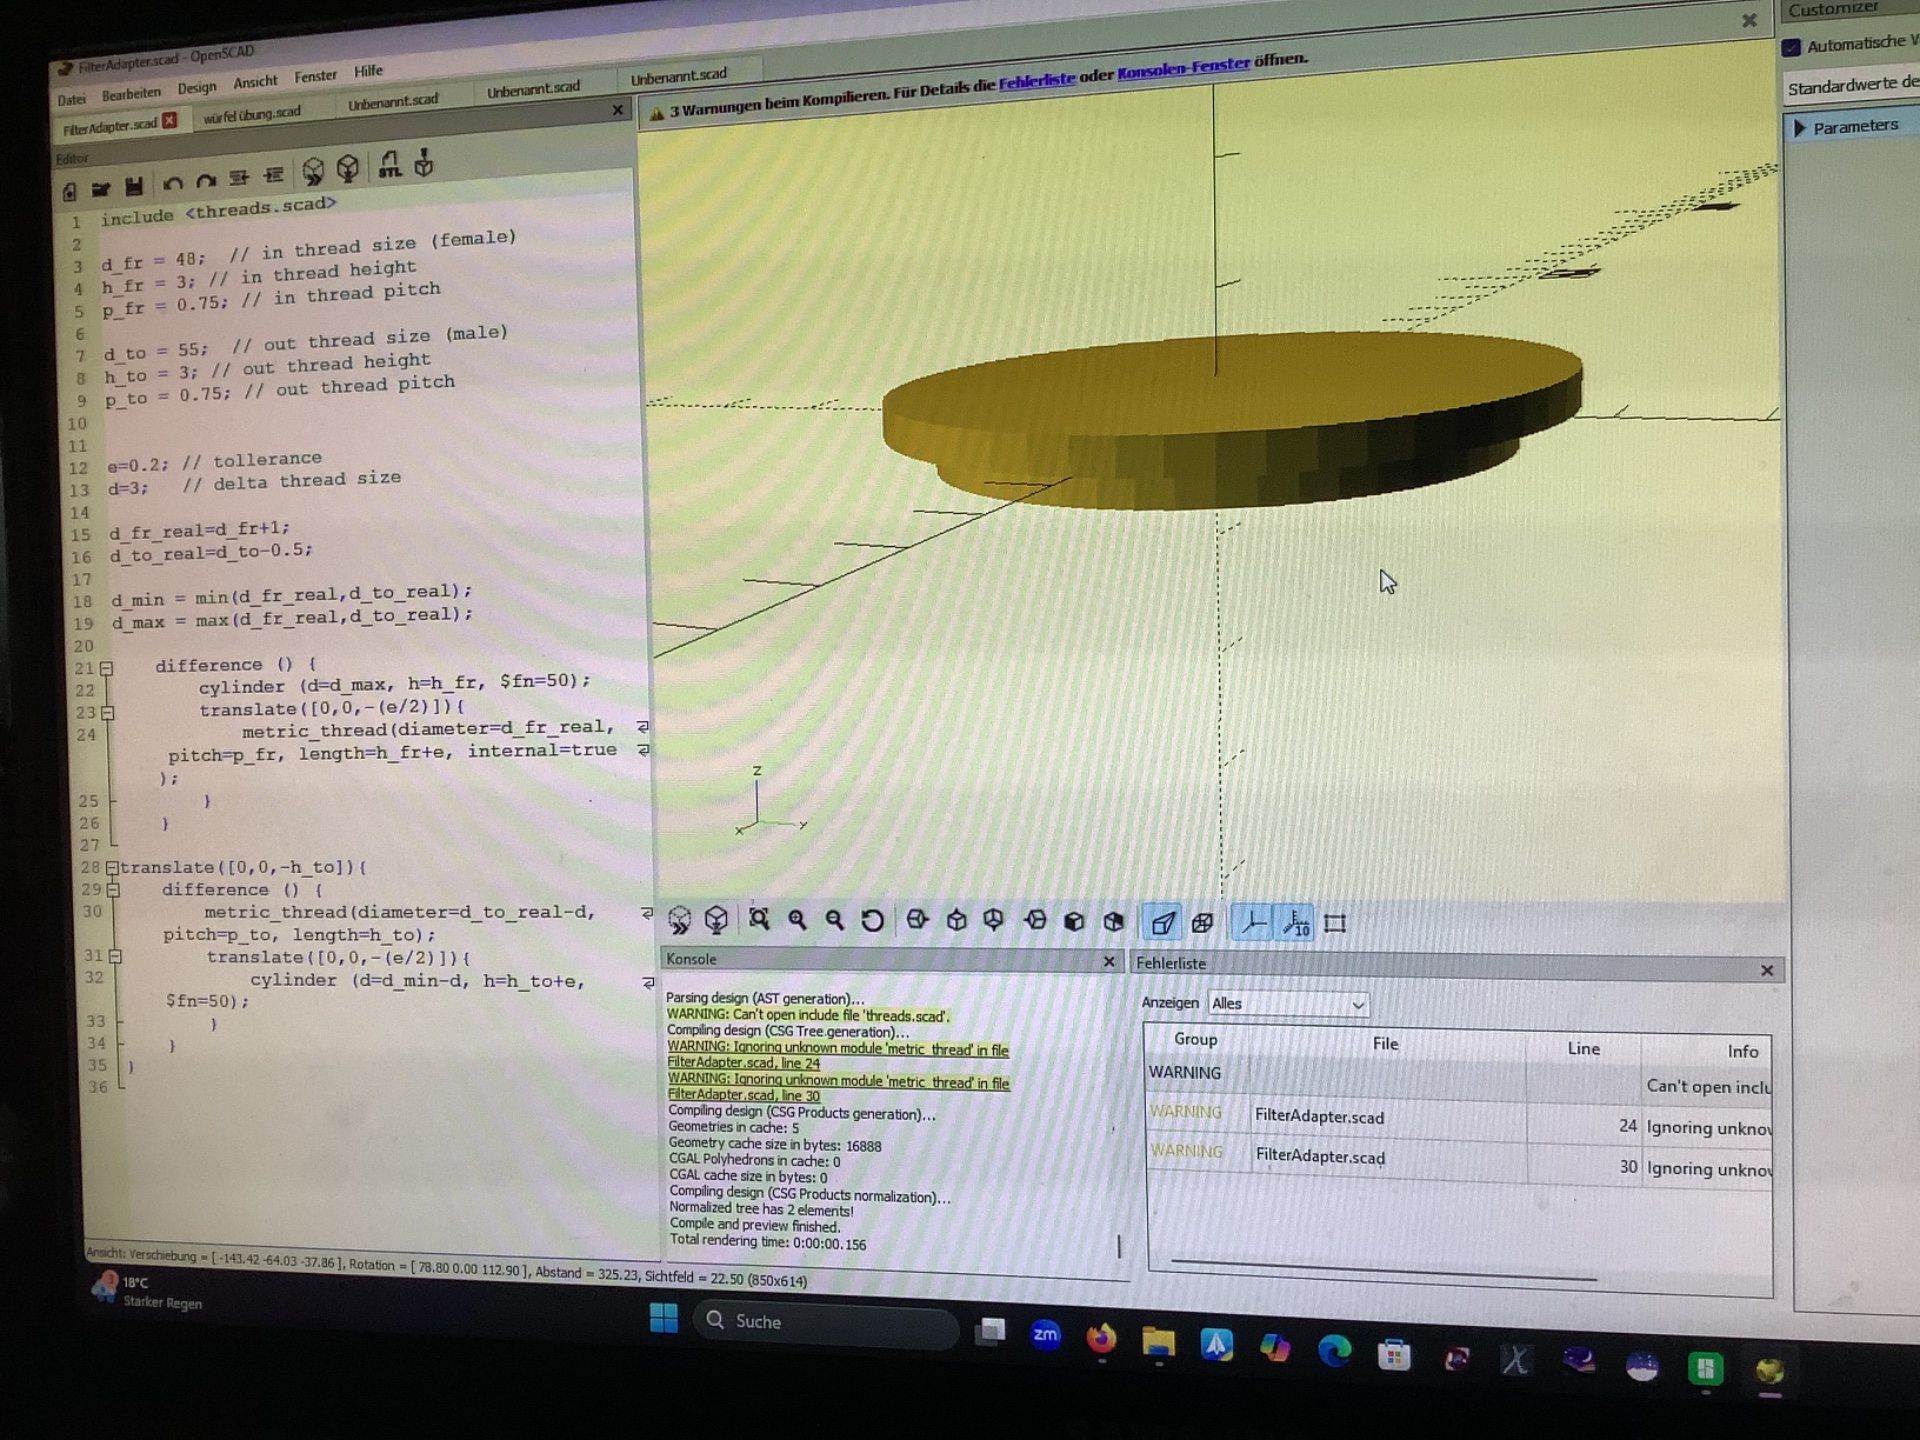
Task: Close the FilterAdapter.scad tab with red X
Action: [170, 121]
